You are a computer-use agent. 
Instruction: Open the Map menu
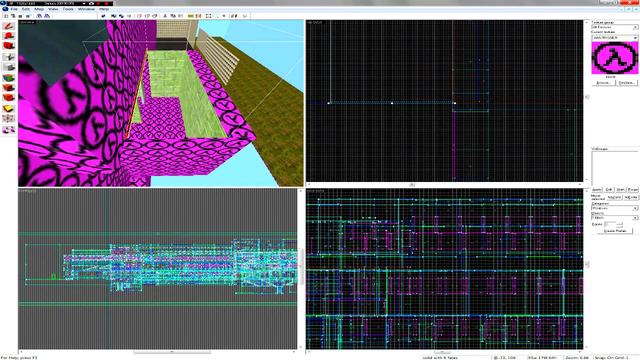point(39,9)
